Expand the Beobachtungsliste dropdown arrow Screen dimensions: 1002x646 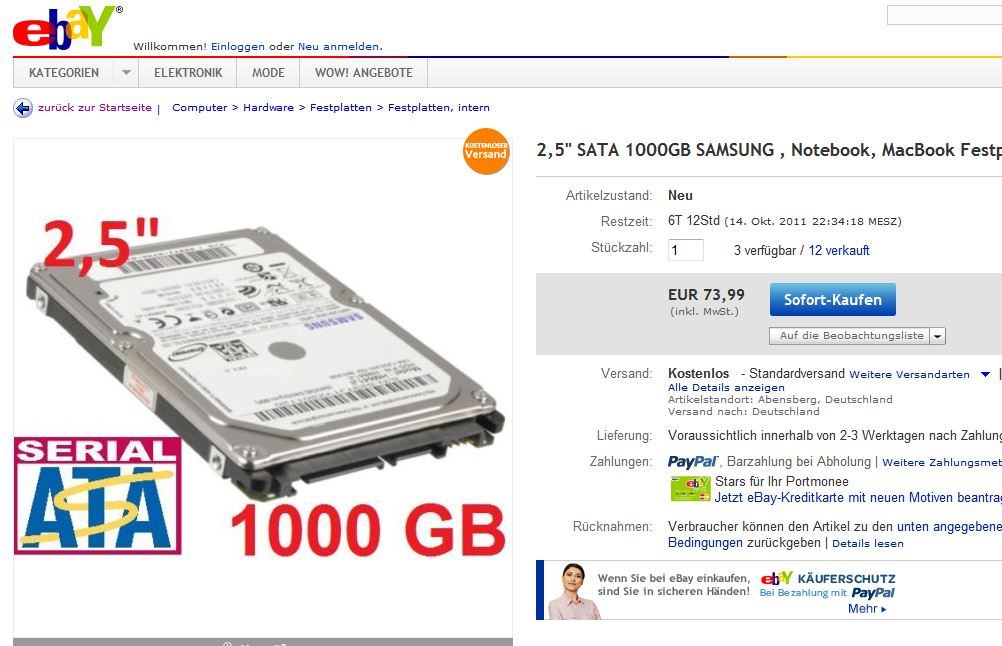(937, 336)
